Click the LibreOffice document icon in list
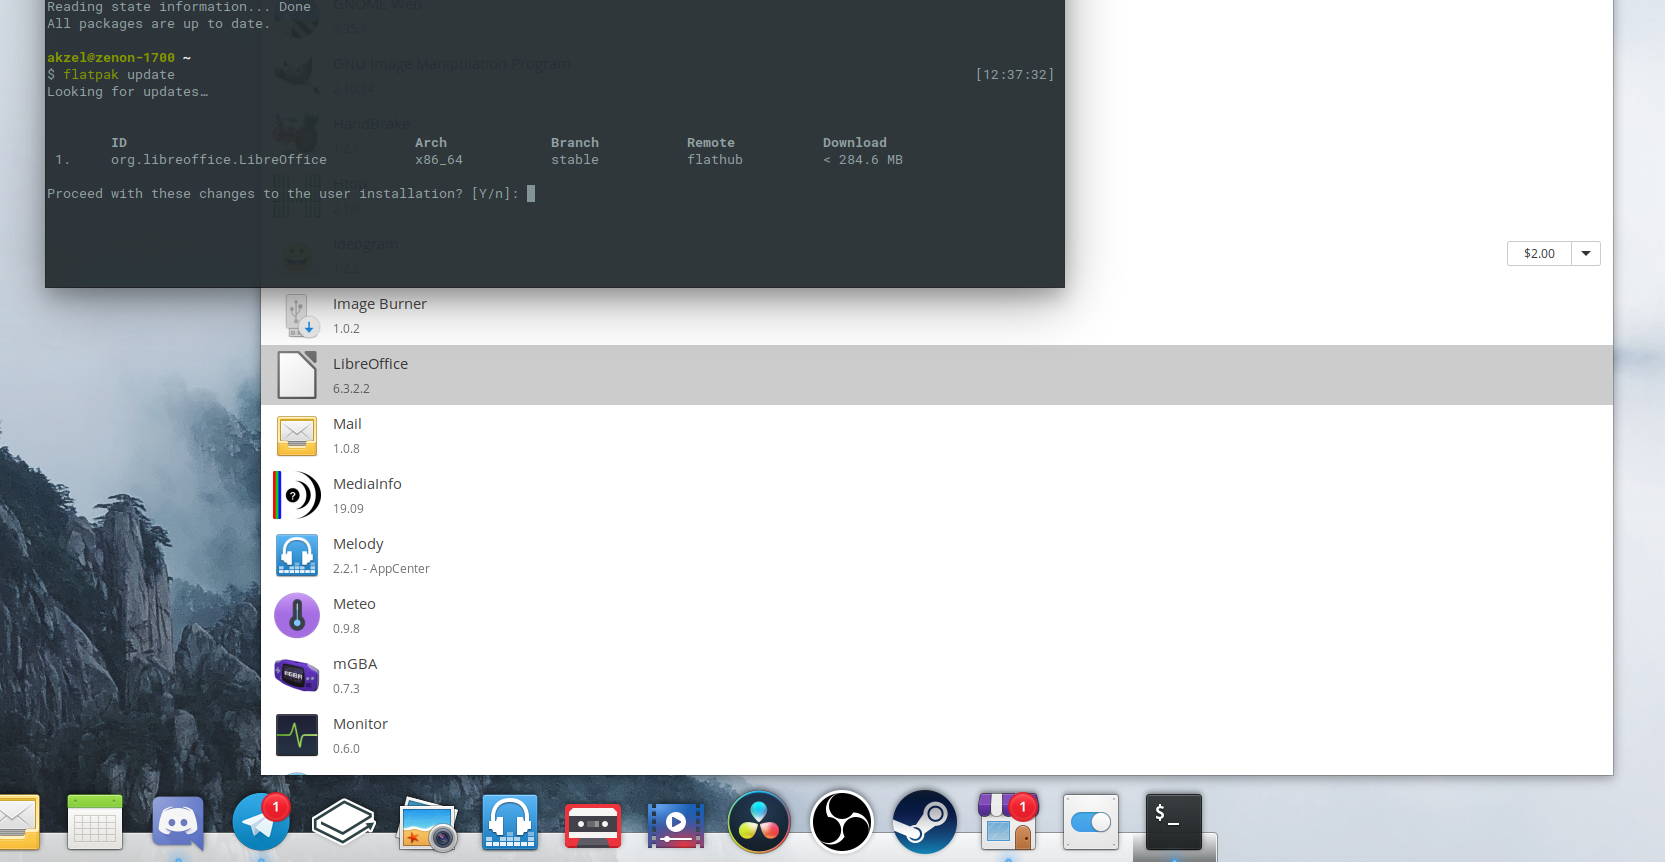Viewport: 1665px width, 862px height. coord(297,375)
